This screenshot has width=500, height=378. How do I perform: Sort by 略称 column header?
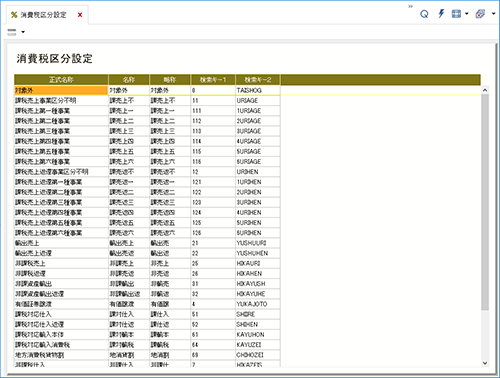170,80
